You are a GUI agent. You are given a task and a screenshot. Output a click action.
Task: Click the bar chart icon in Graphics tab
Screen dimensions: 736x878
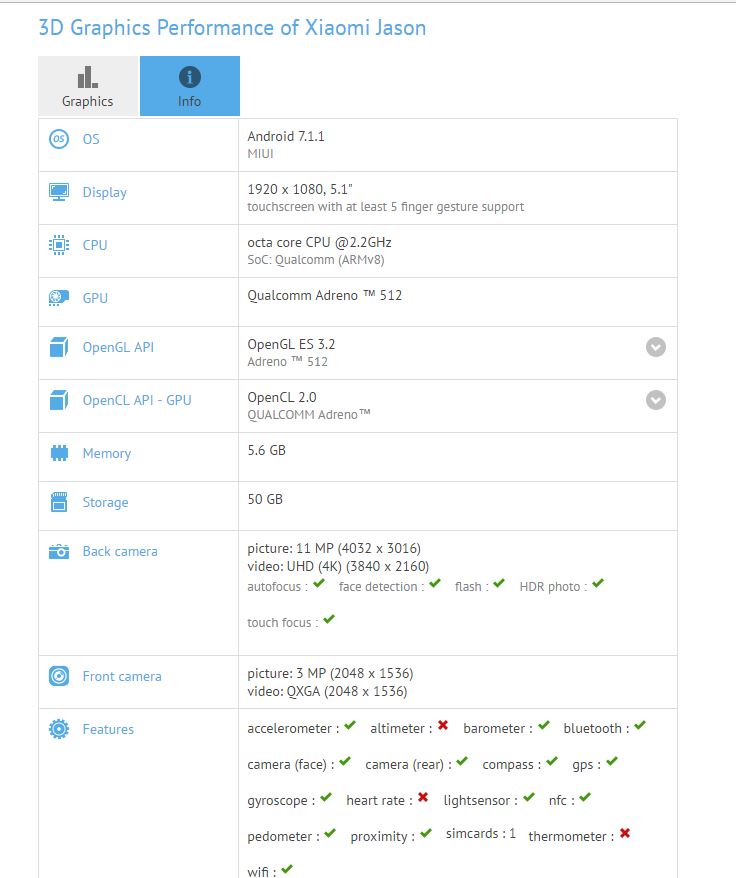[x=88, y=77]
